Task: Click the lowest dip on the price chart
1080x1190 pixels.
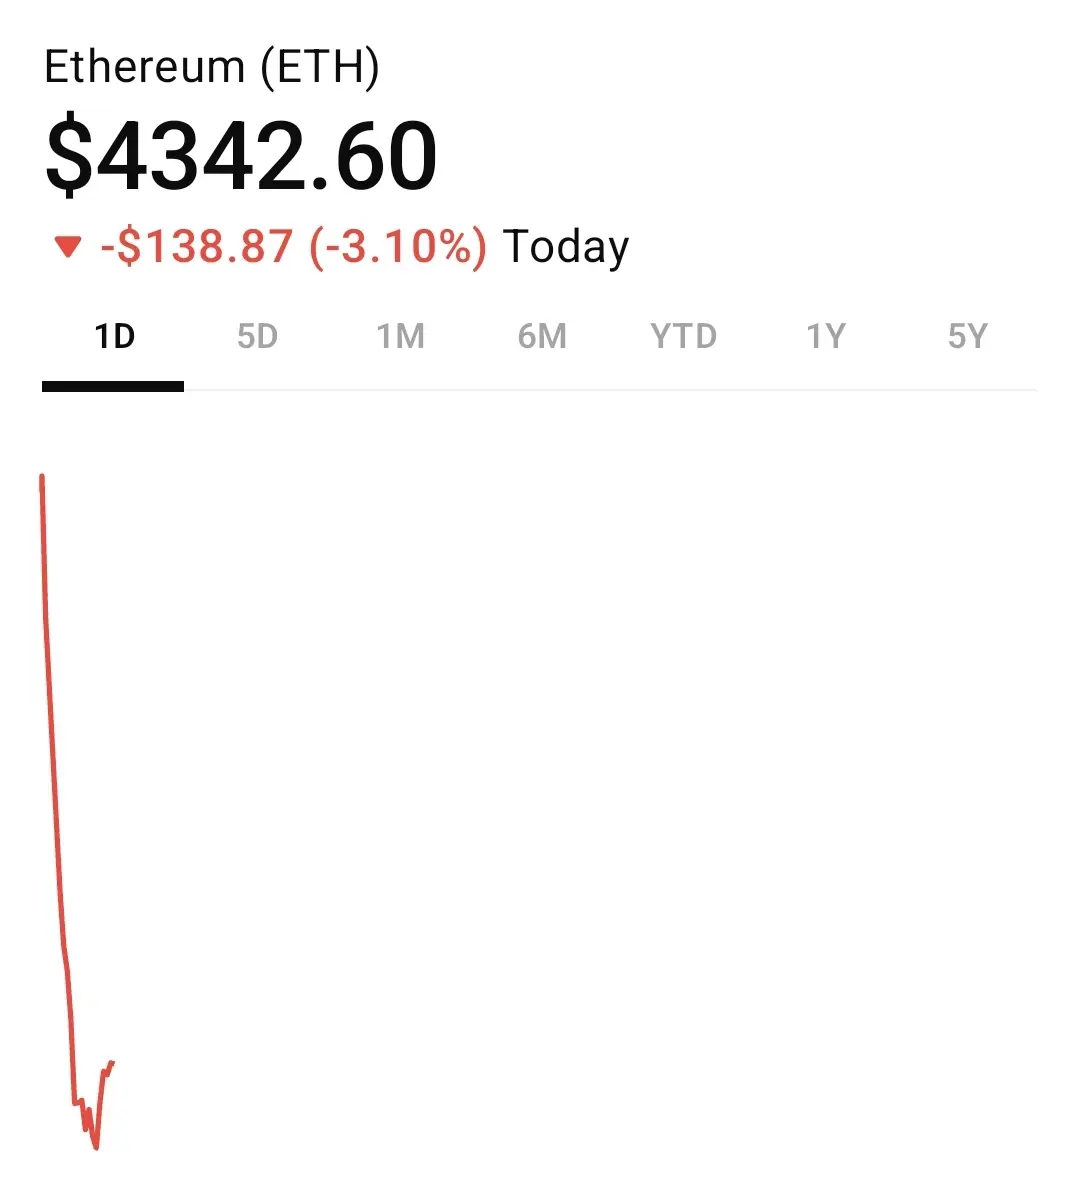Action: click(x=96, y=1146)
